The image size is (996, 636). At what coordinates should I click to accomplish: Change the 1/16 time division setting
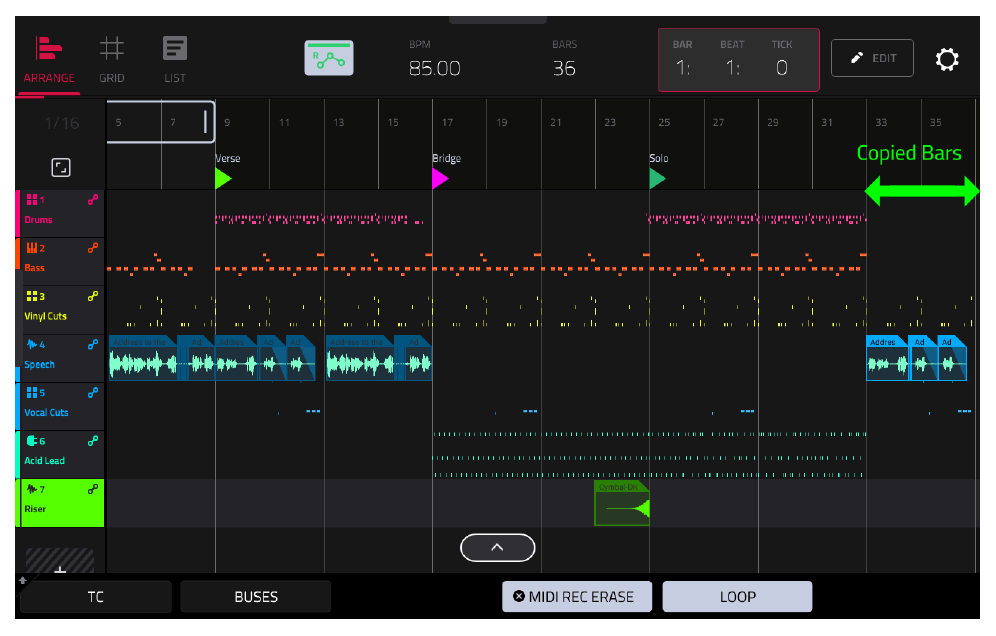click(62, 123)
